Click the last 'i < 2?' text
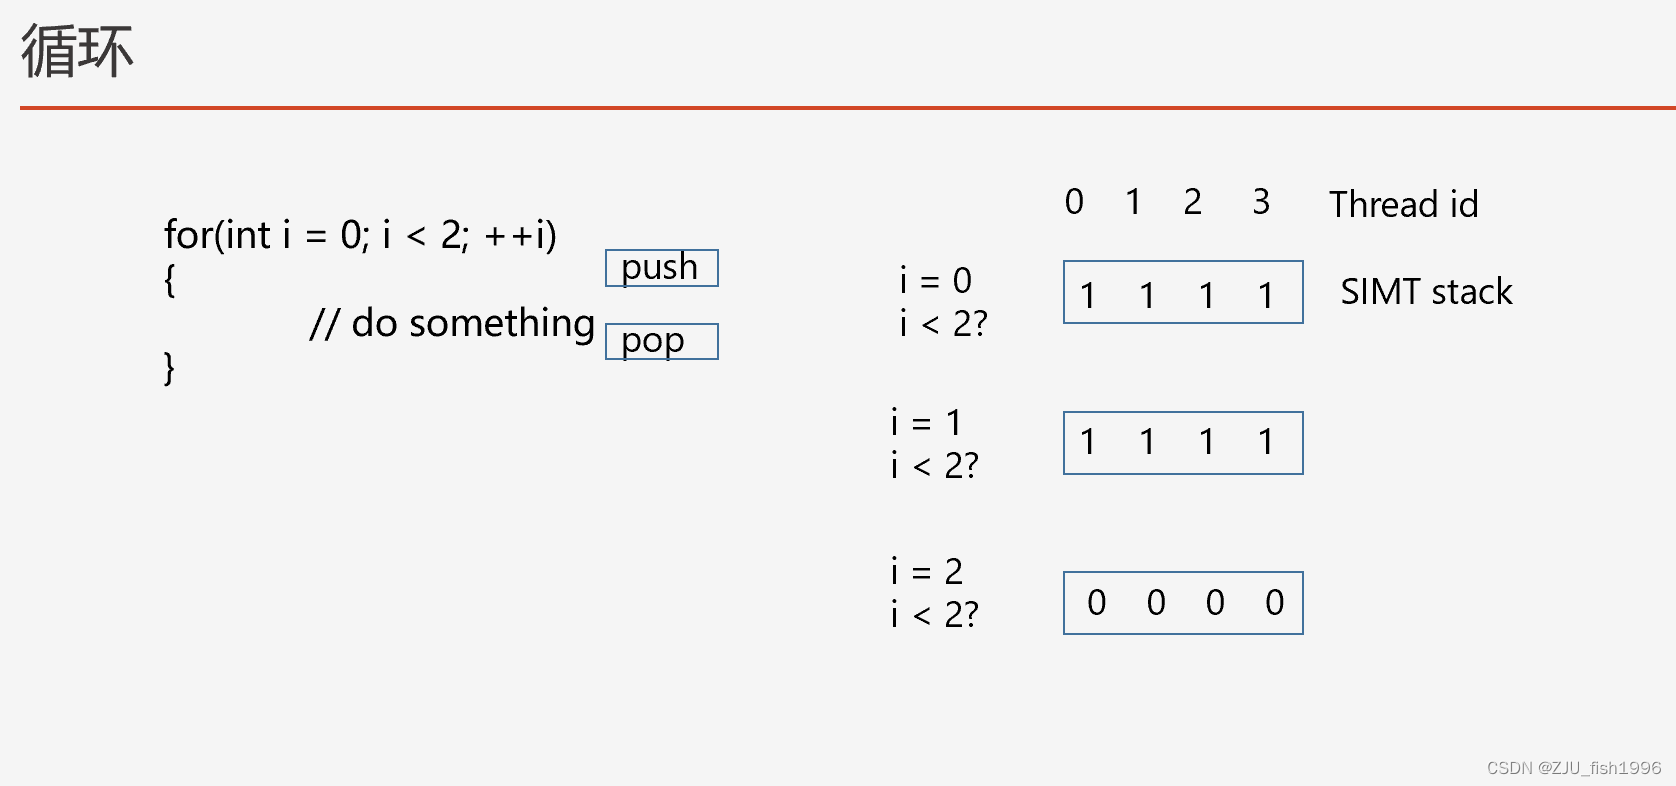1676x786 pixels. click(x=935, y=614)
